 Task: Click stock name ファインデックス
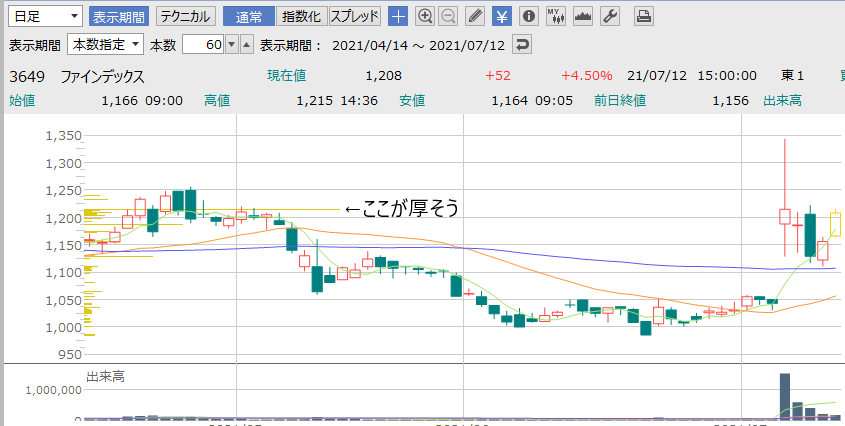pos(102,77)
